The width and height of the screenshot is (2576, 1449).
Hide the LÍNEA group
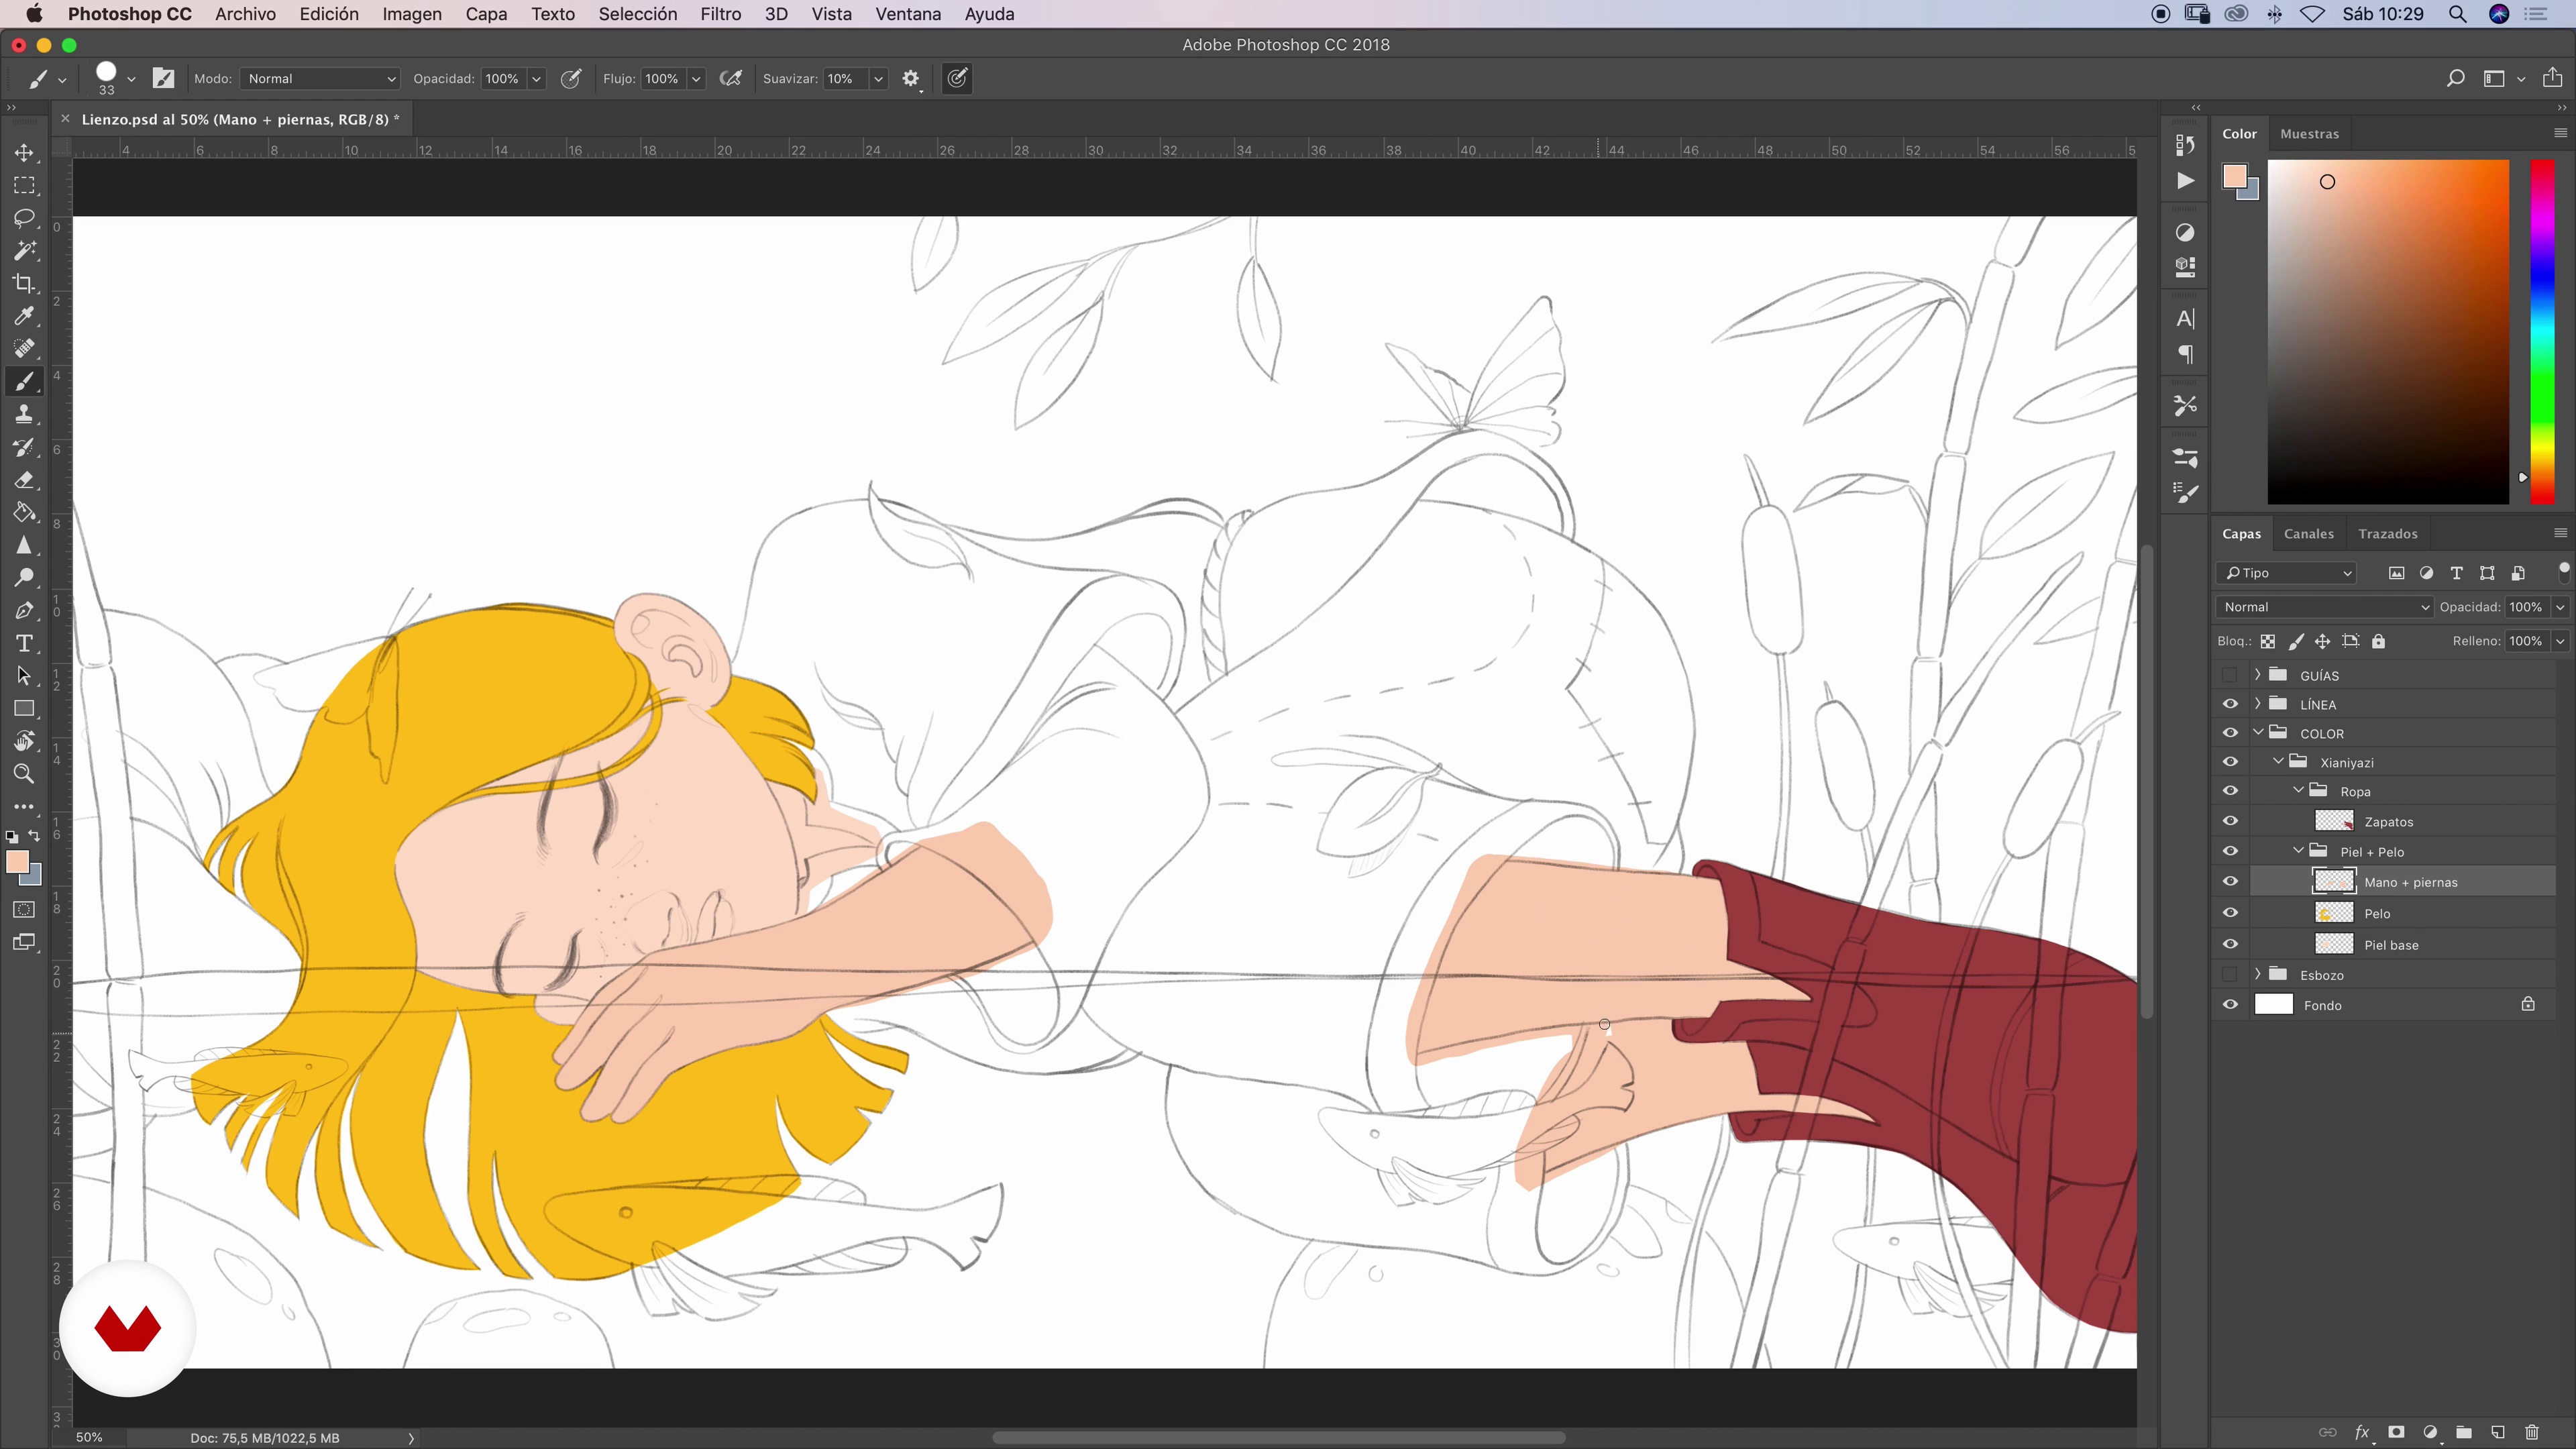2230,704
